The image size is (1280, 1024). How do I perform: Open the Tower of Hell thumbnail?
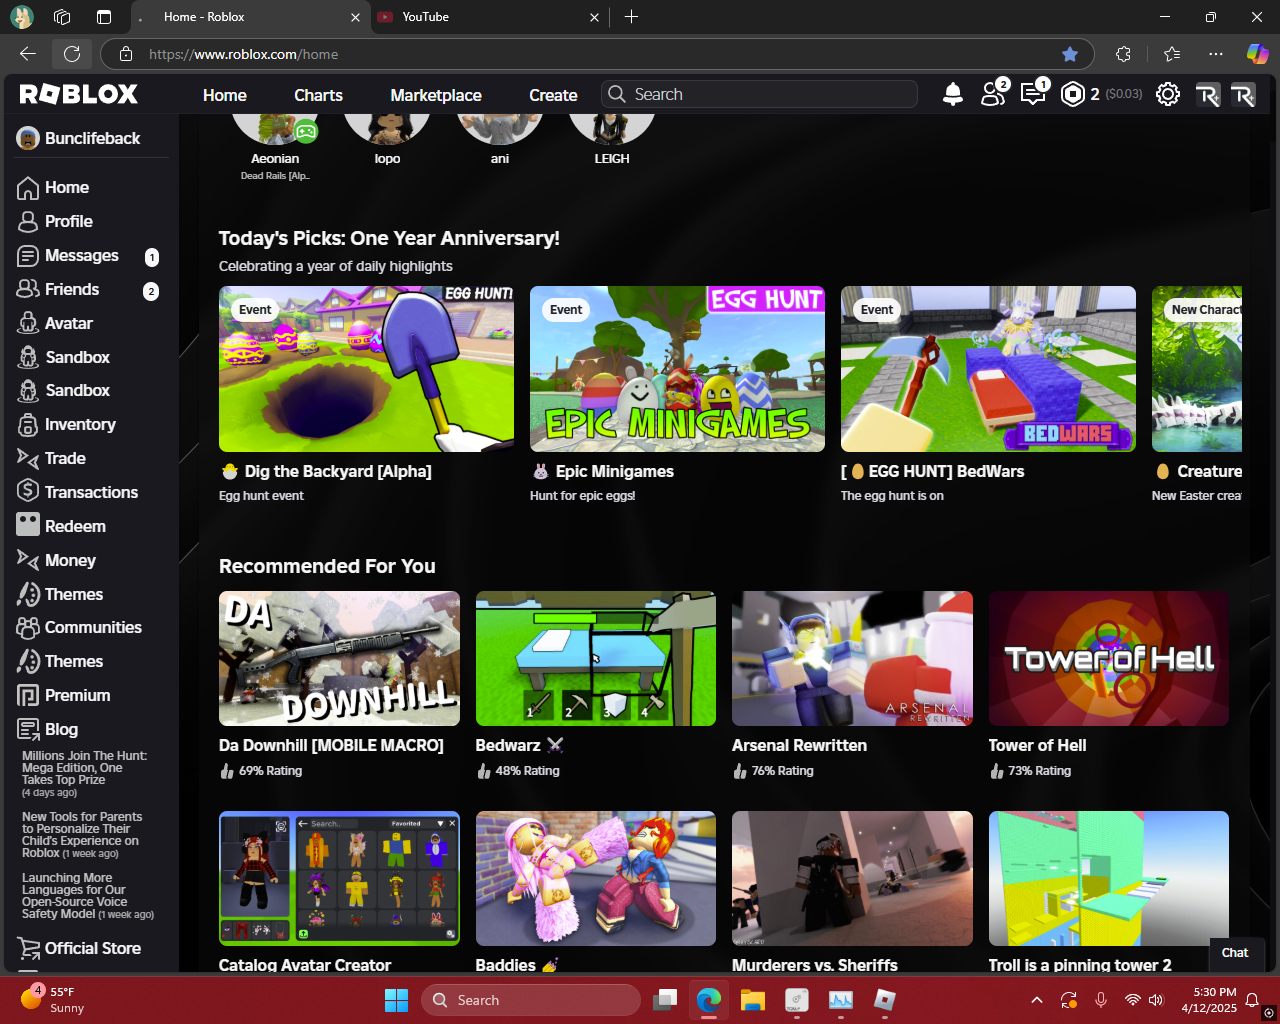(1109, 658)
